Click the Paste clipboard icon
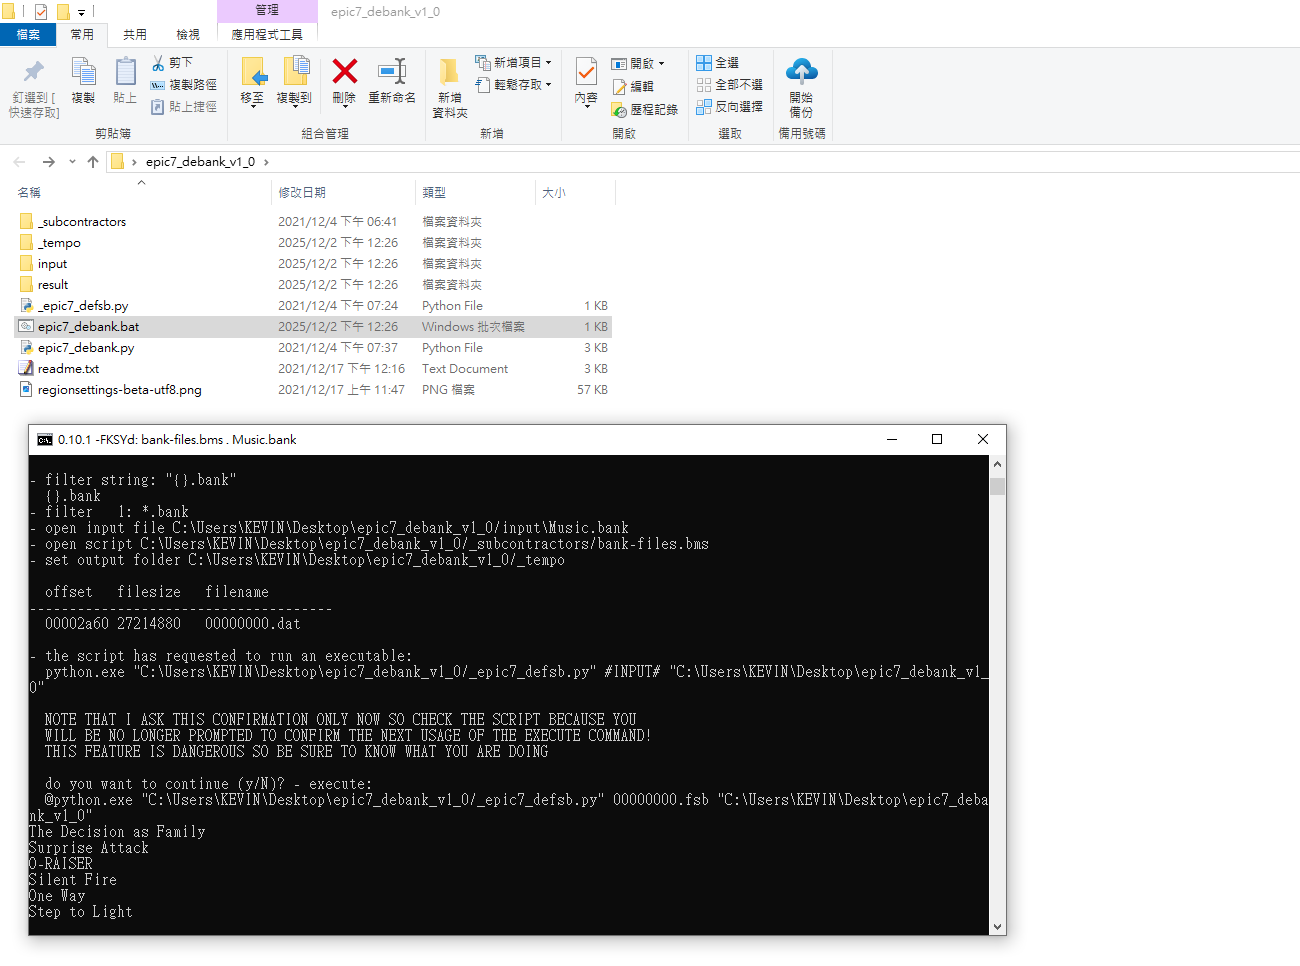Image resolution: width=1300 pixels, height=966 pixels. 125,72
